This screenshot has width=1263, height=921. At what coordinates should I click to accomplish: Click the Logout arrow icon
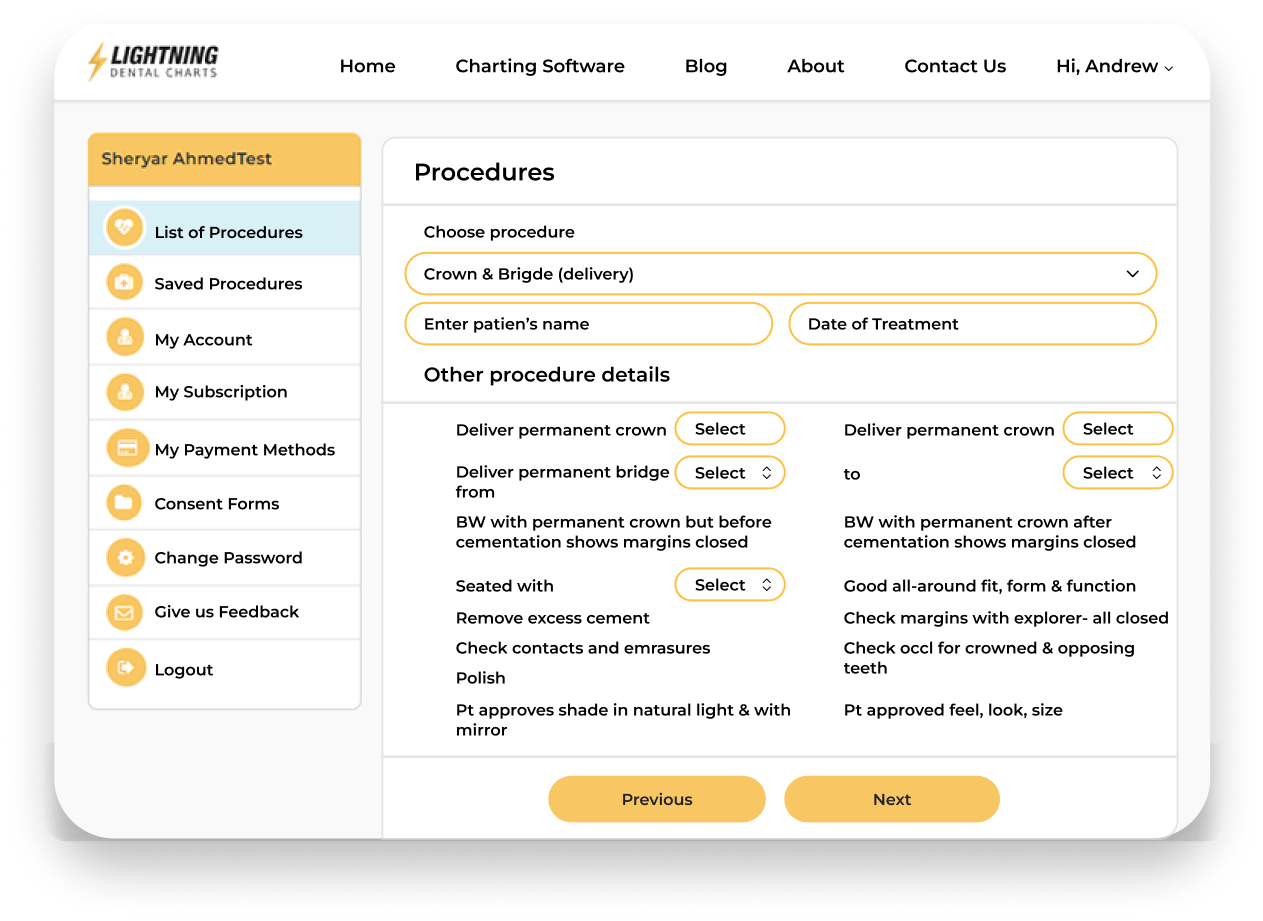tap(125, 668)
